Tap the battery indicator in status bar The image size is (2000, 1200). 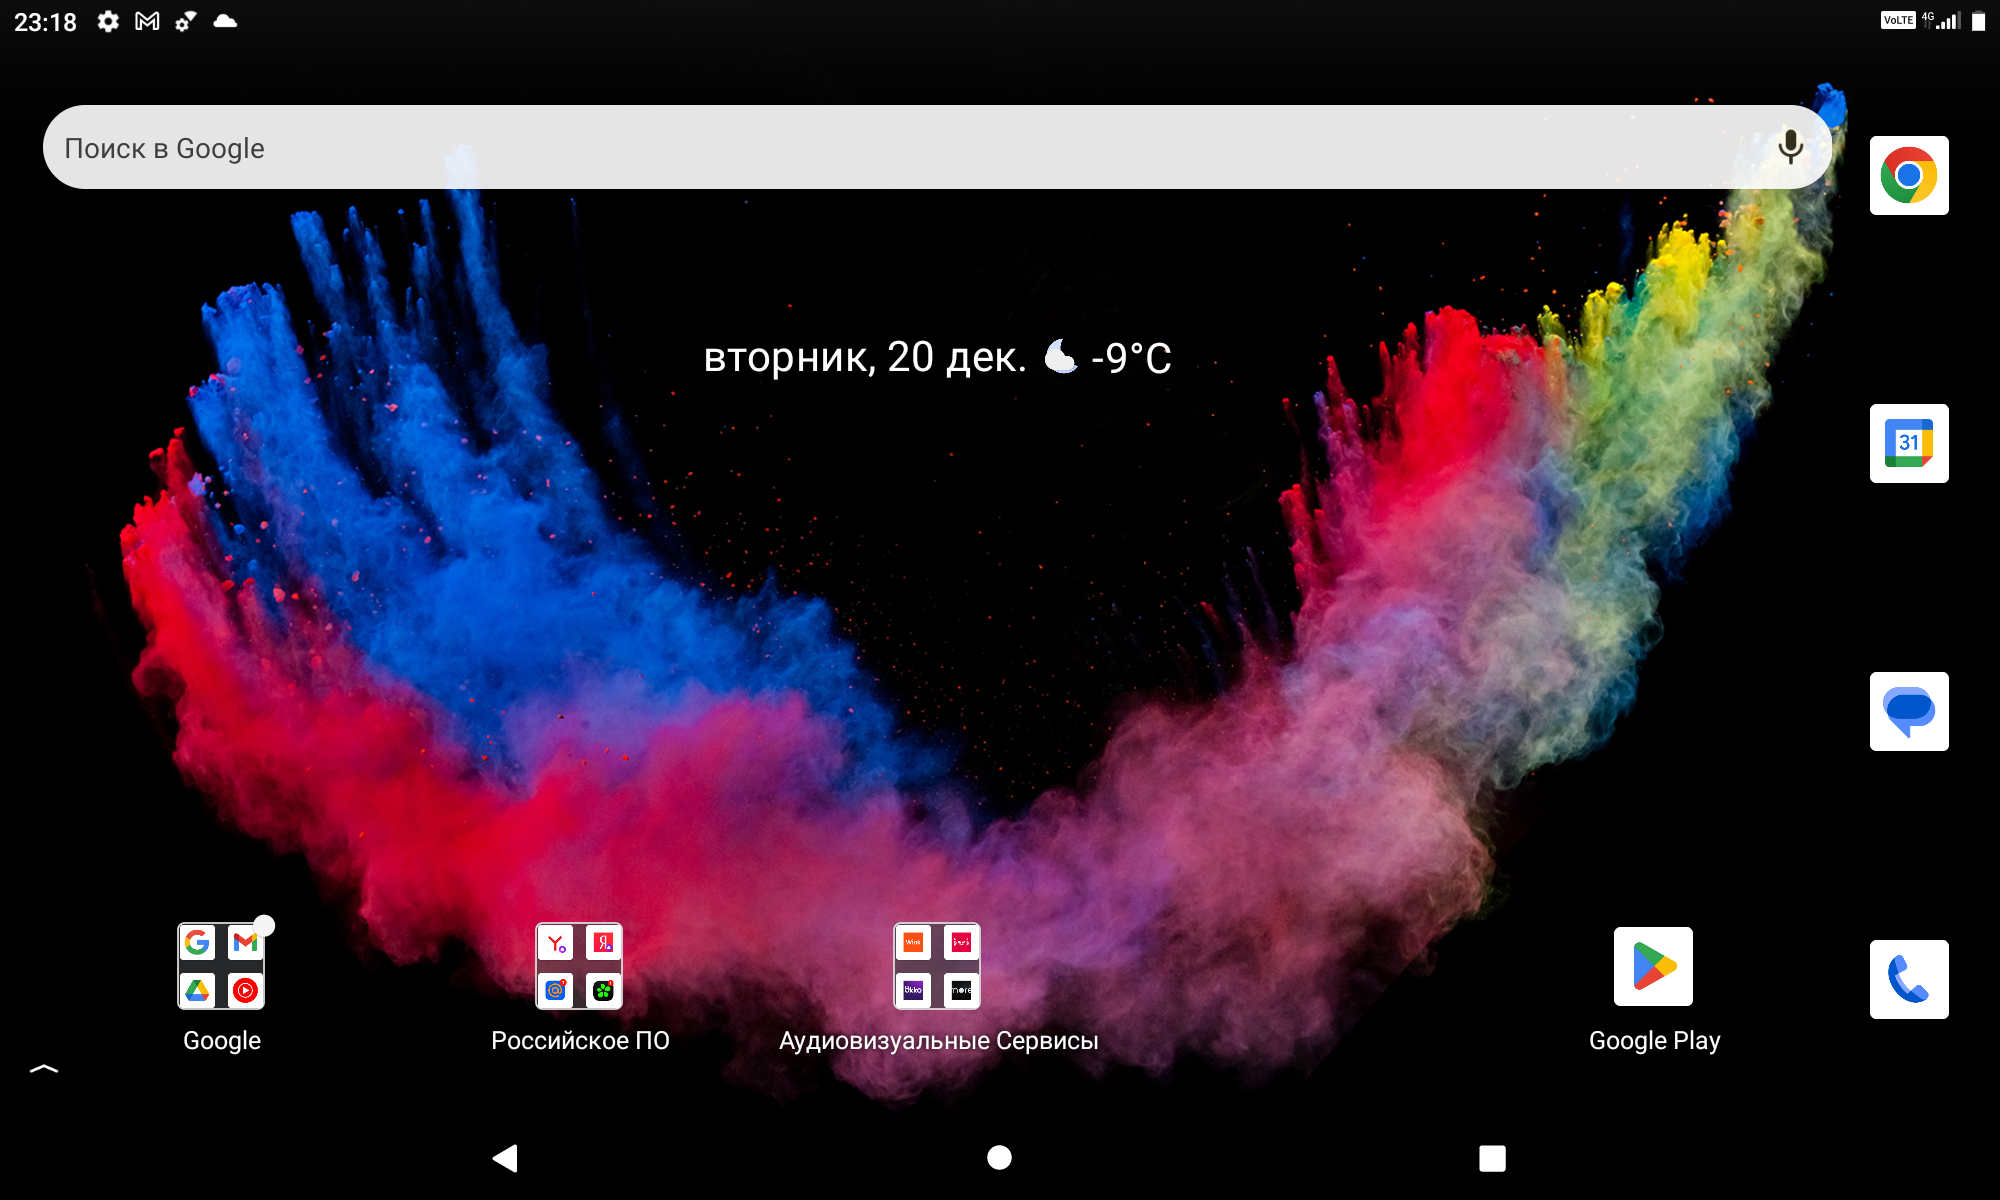(x=1978, y=21)
